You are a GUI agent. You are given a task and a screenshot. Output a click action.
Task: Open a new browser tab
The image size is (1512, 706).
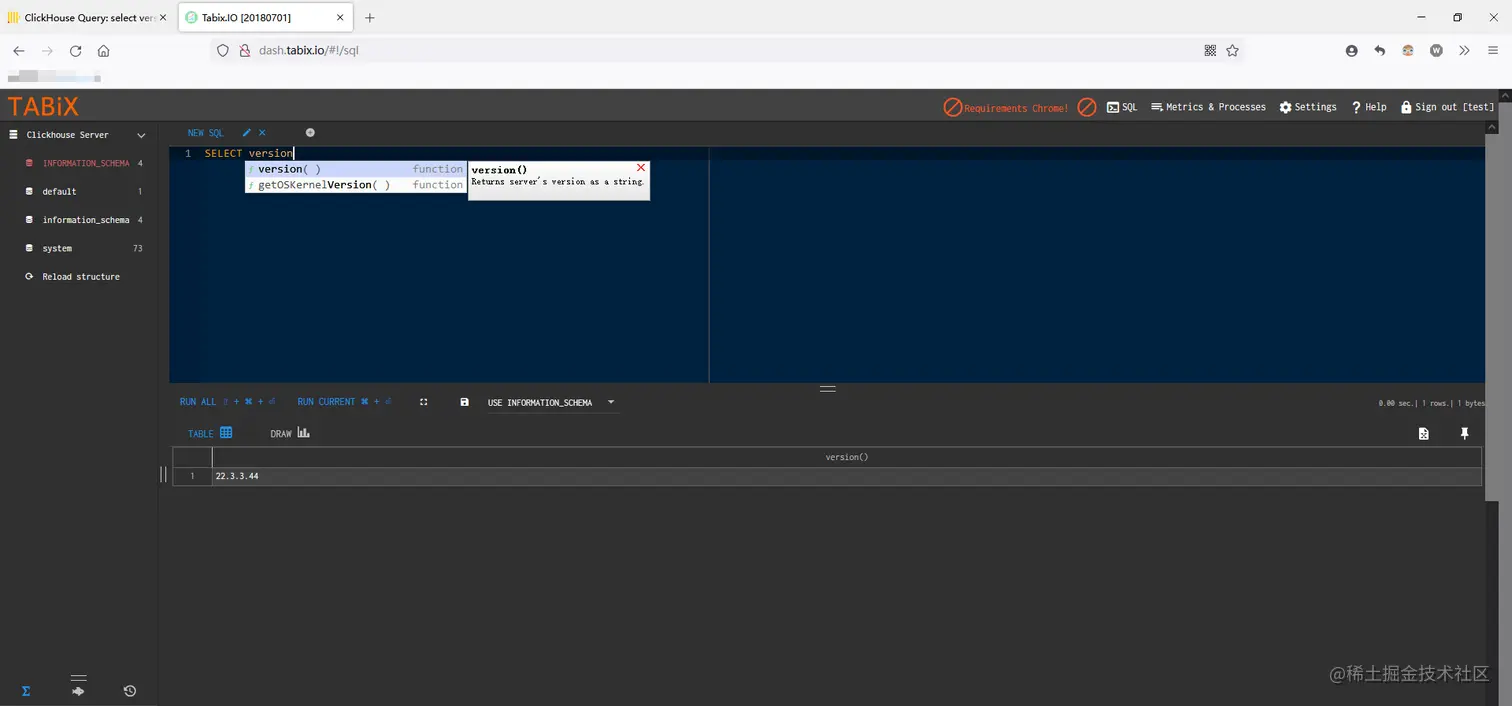[370, 18]
